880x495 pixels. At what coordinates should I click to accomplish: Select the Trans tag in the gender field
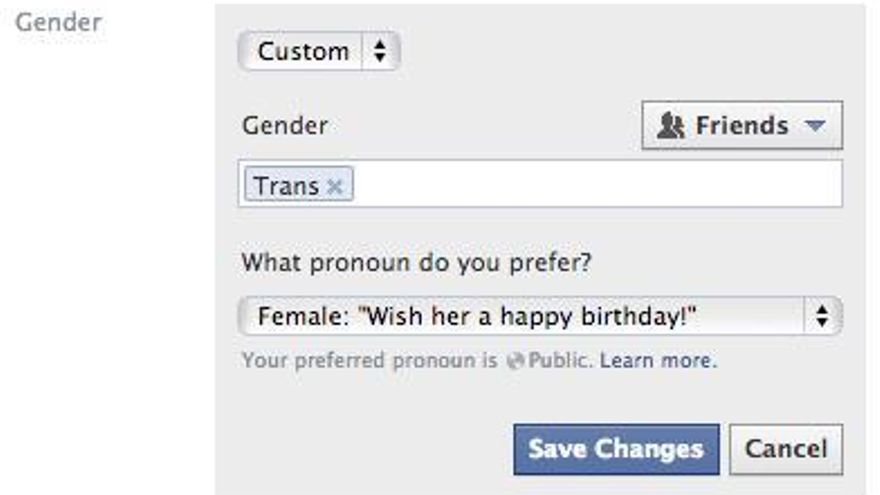point(286,186)
